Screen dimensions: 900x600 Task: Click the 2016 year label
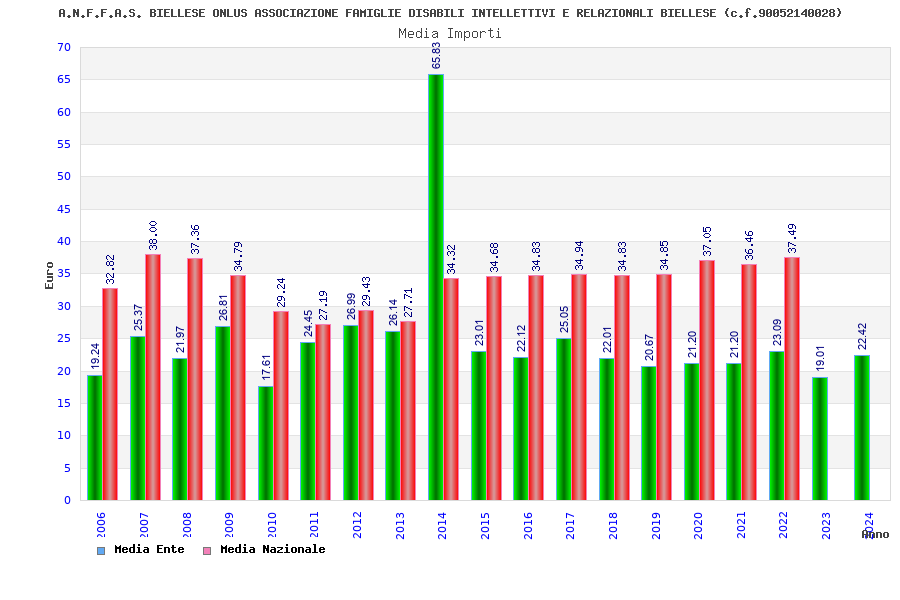tap(527, 525)
